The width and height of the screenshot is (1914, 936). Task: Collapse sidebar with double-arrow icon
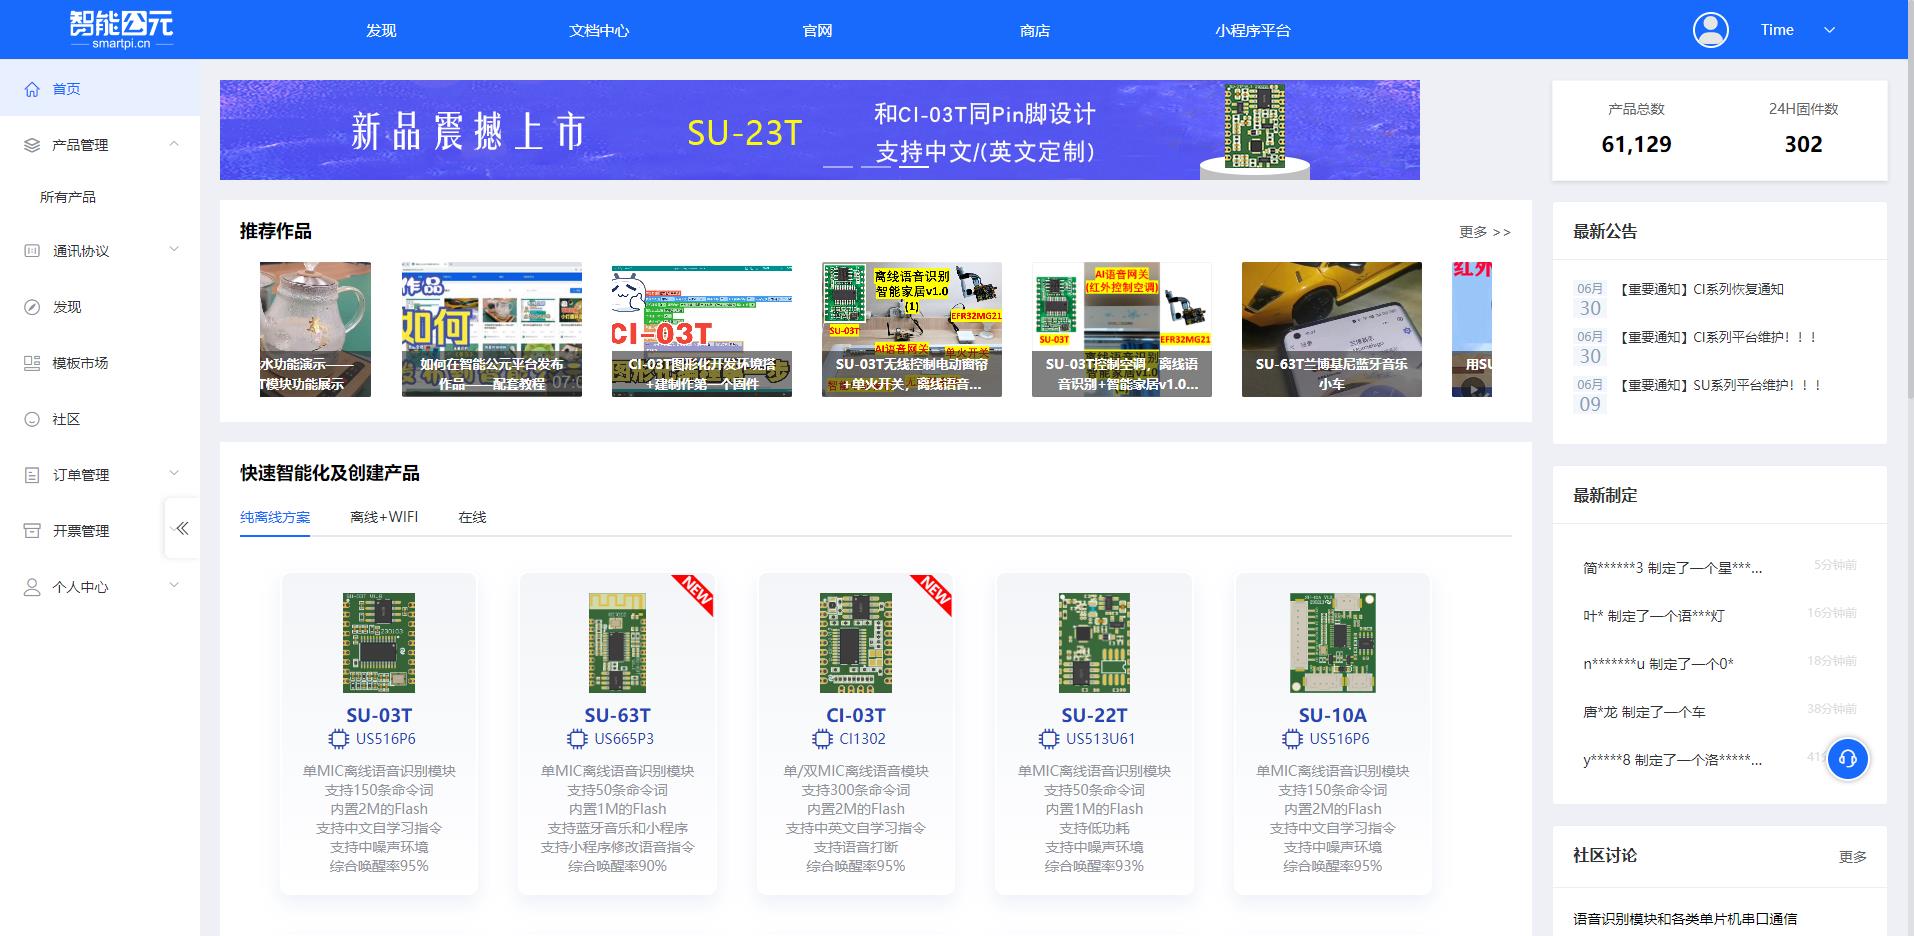coord(182,528)
